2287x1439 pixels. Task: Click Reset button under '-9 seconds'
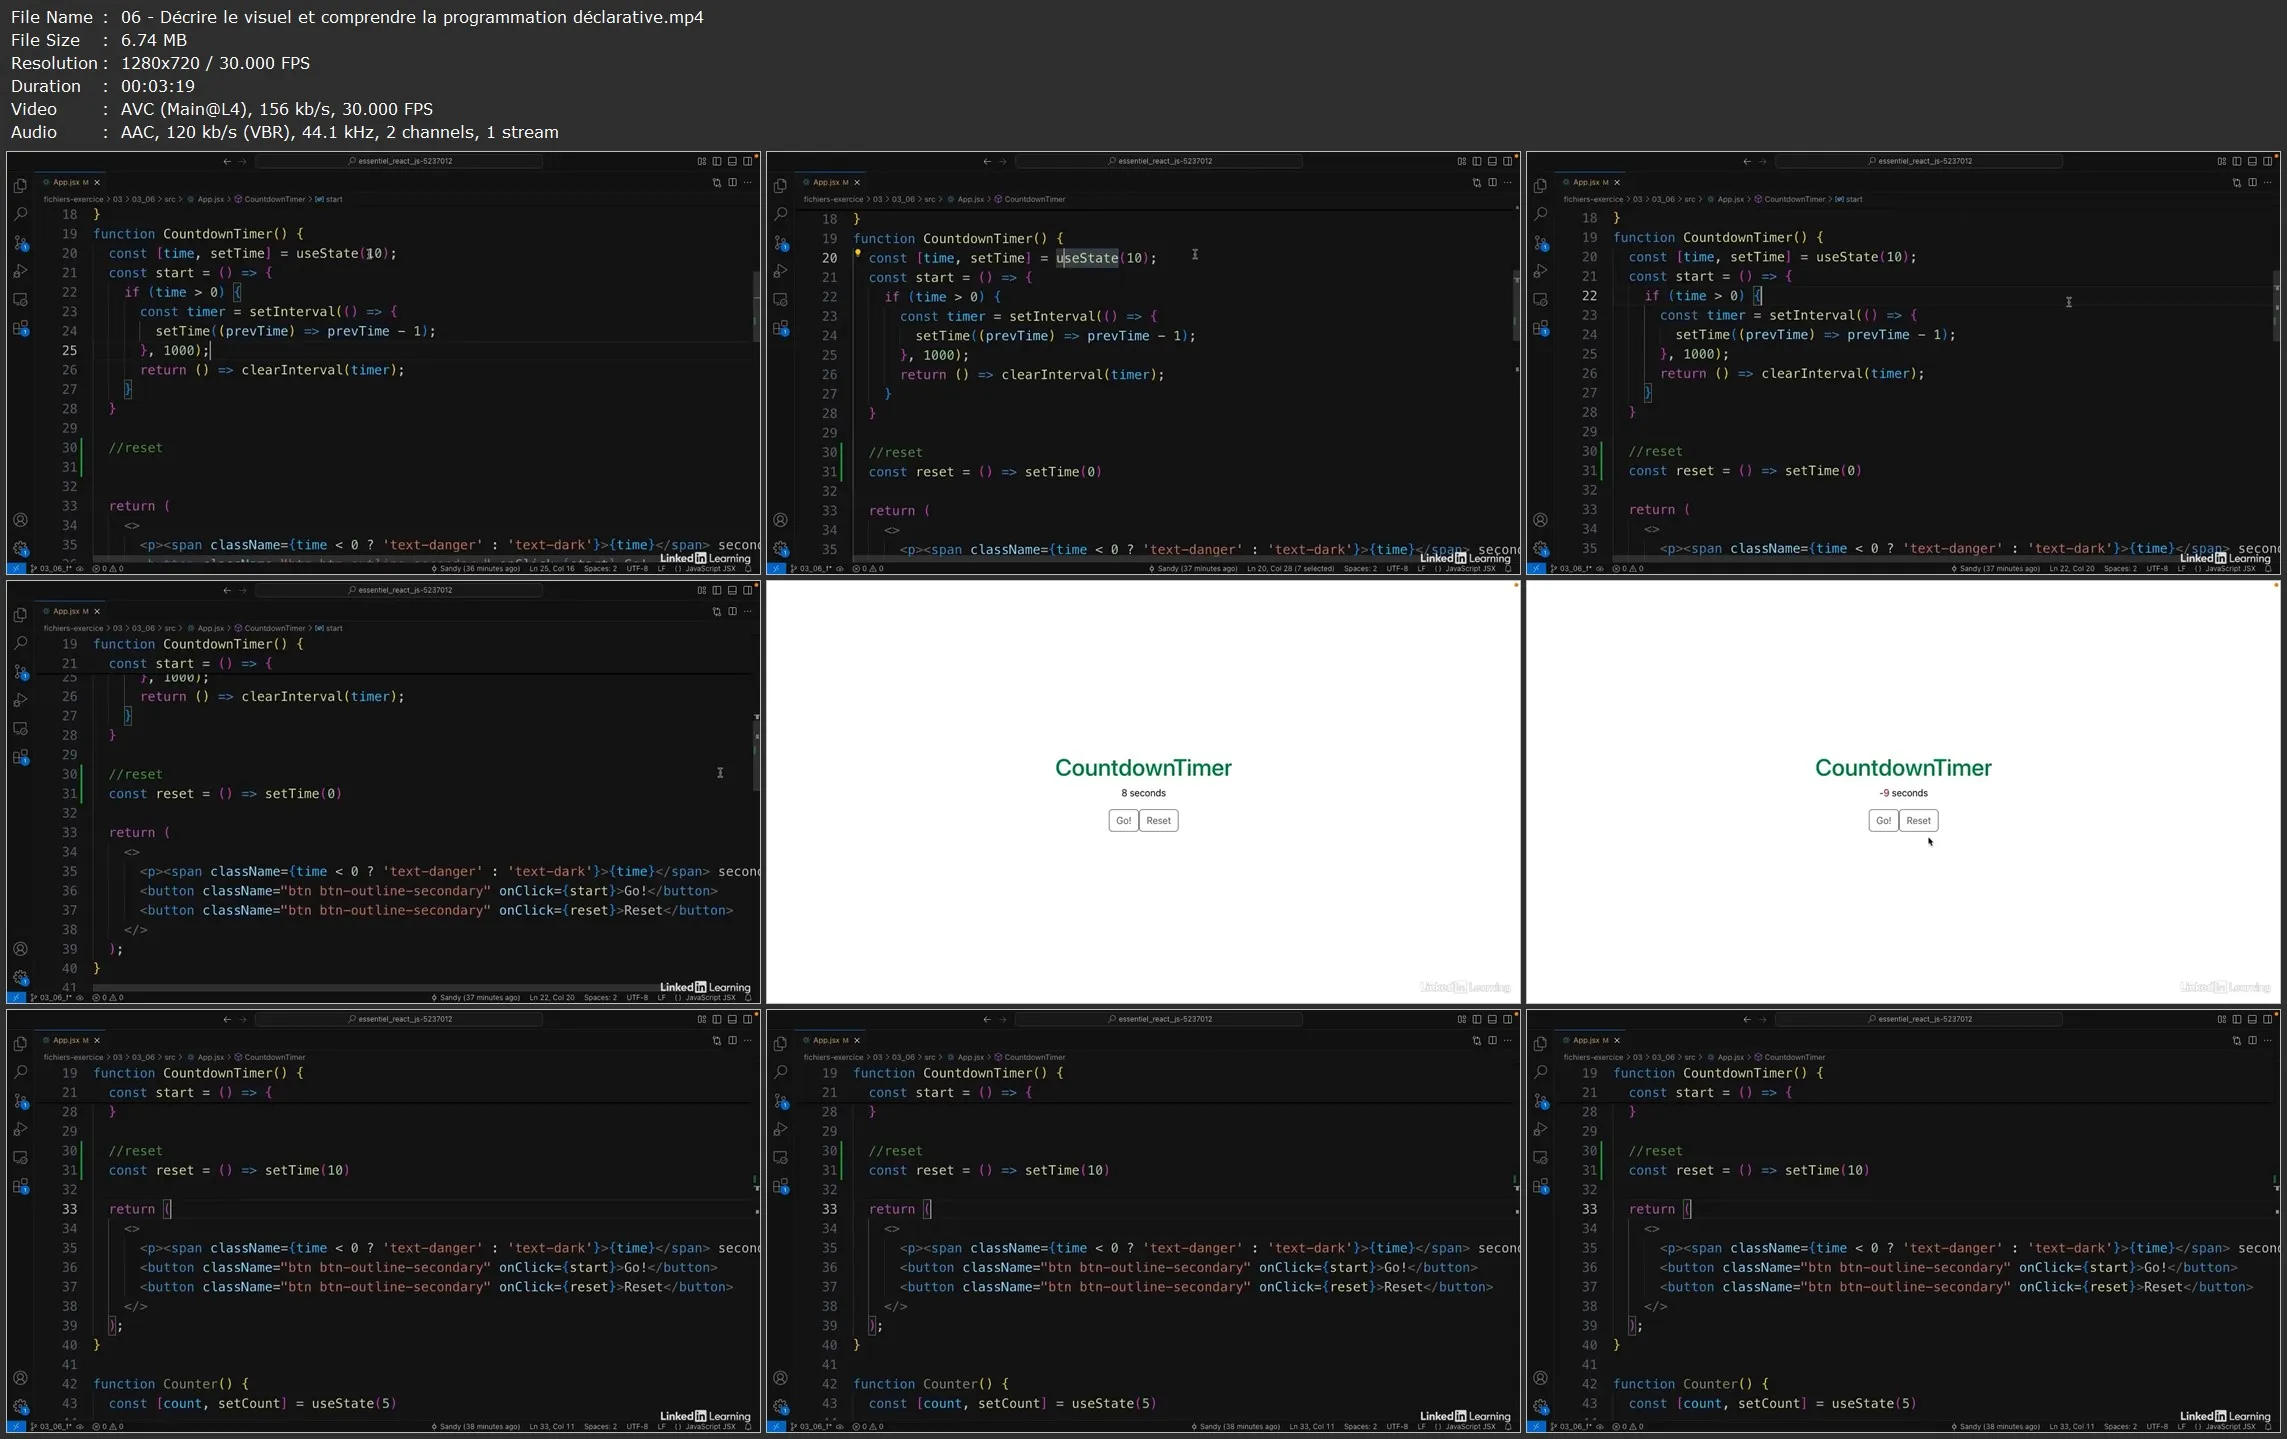(1919, 821)
